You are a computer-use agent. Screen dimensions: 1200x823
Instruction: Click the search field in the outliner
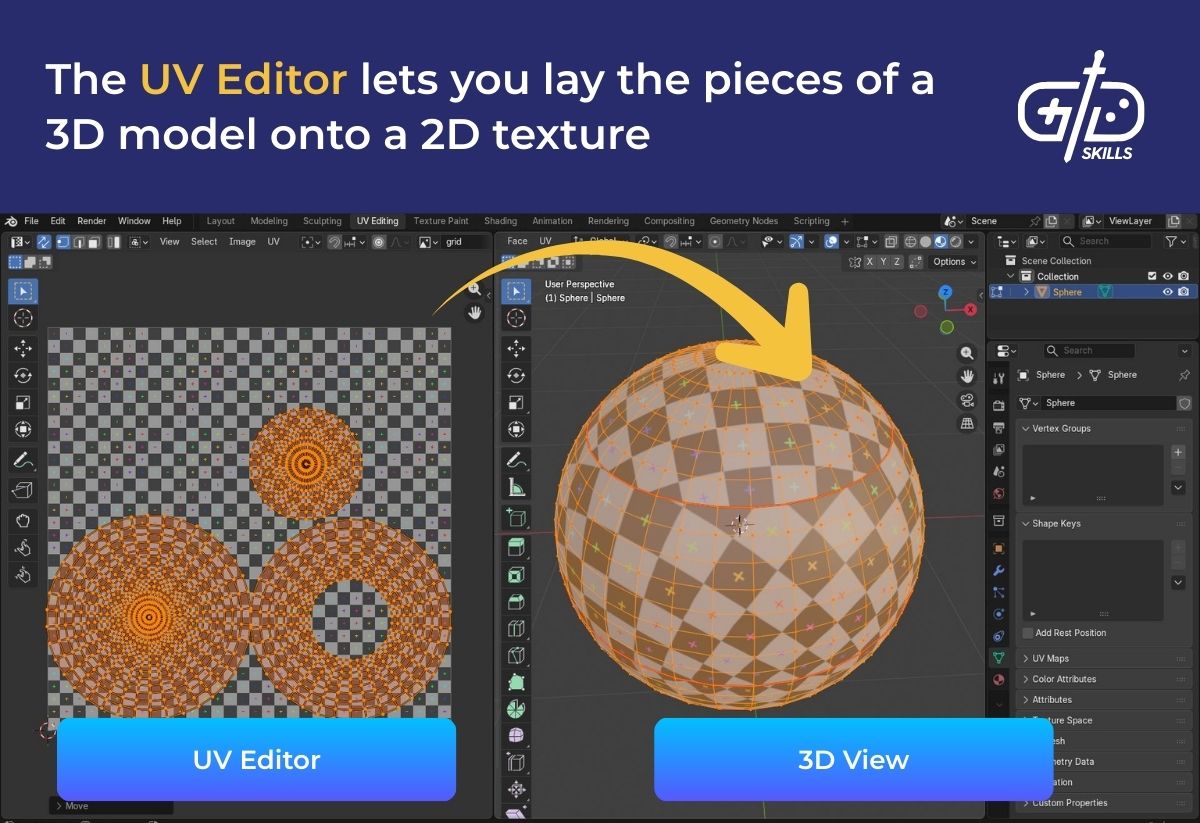(x=1105, y=241)
